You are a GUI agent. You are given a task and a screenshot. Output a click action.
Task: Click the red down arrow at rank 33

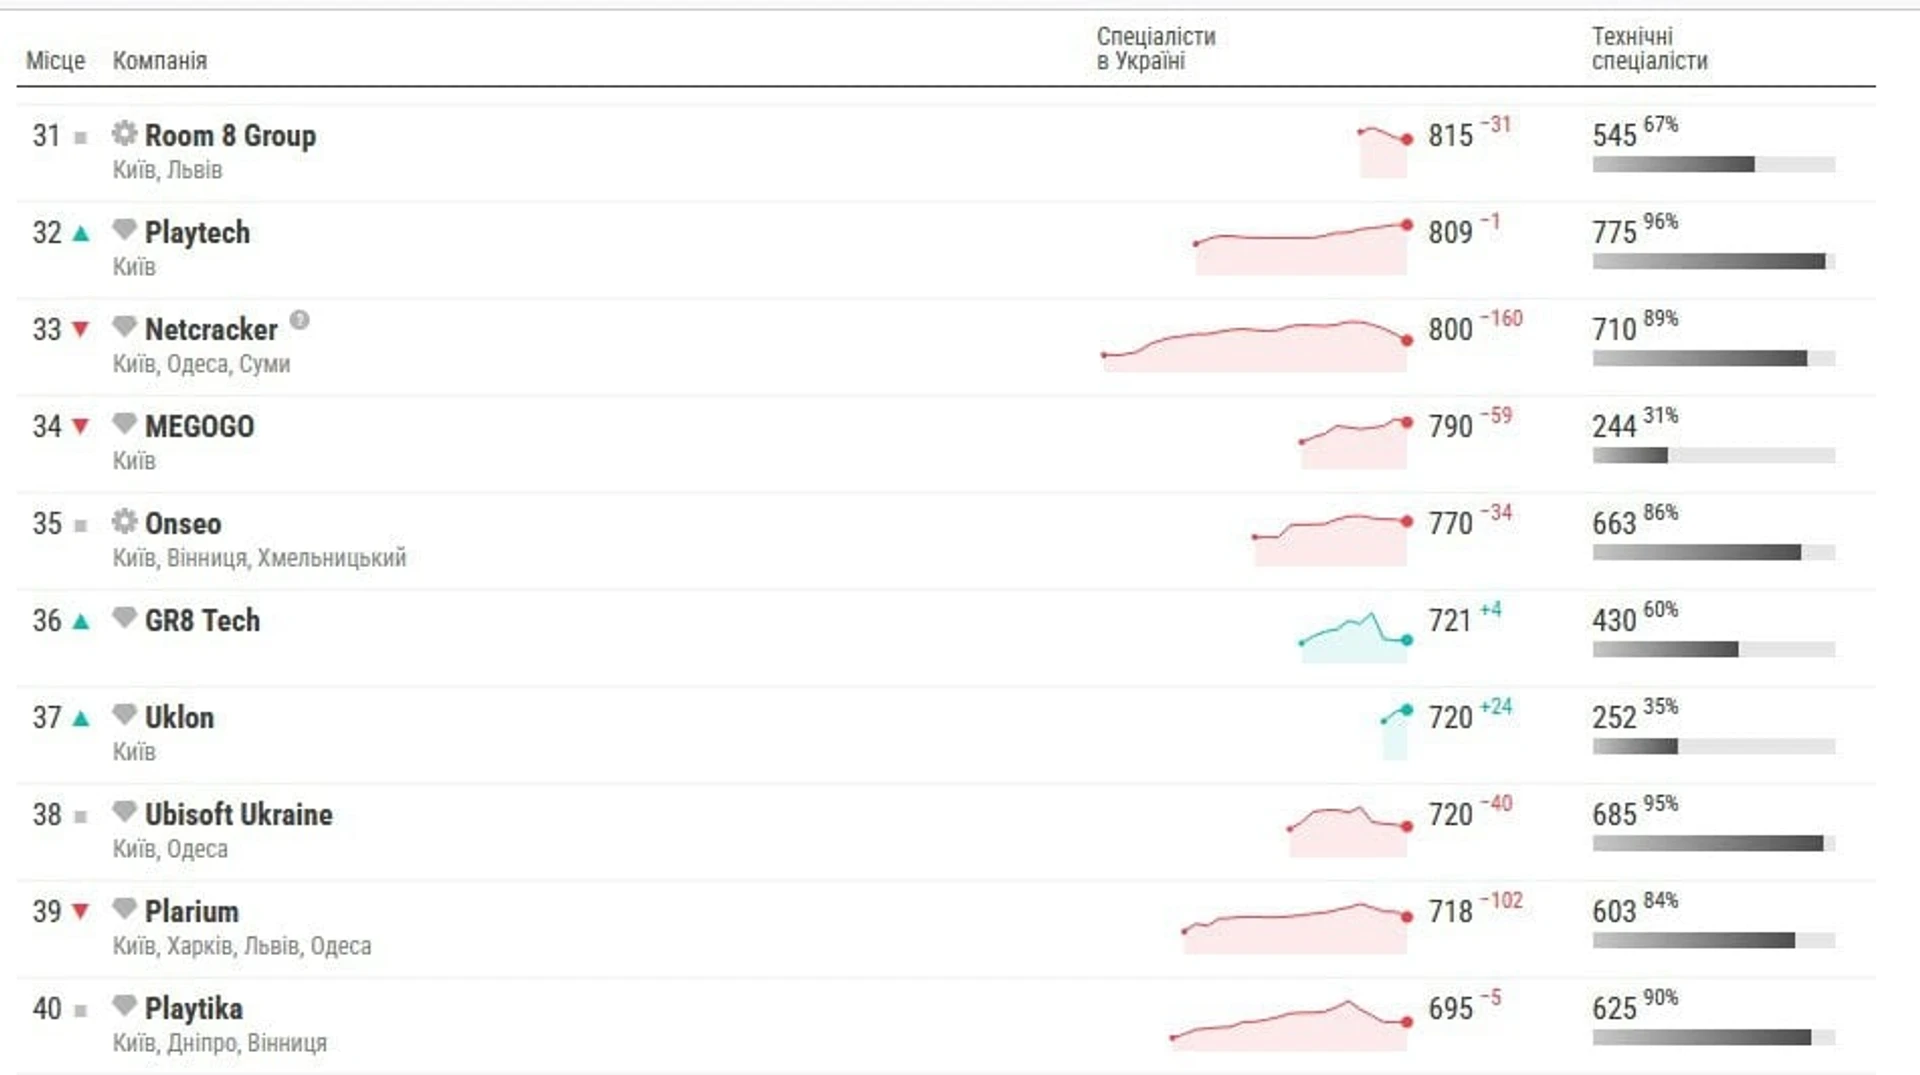[81, 329]
